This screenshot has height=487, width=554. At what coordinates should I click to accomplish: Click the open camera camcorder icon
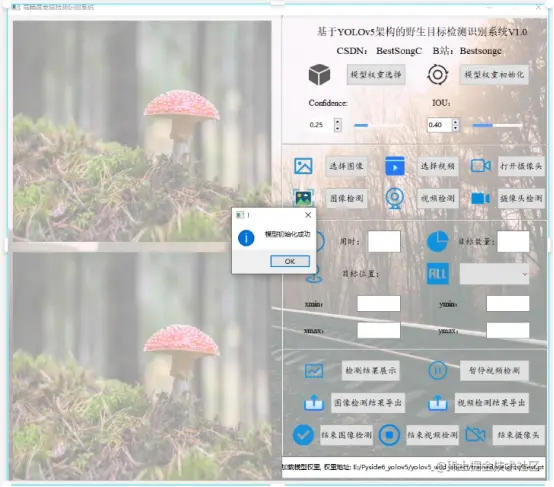coord(481,165)
